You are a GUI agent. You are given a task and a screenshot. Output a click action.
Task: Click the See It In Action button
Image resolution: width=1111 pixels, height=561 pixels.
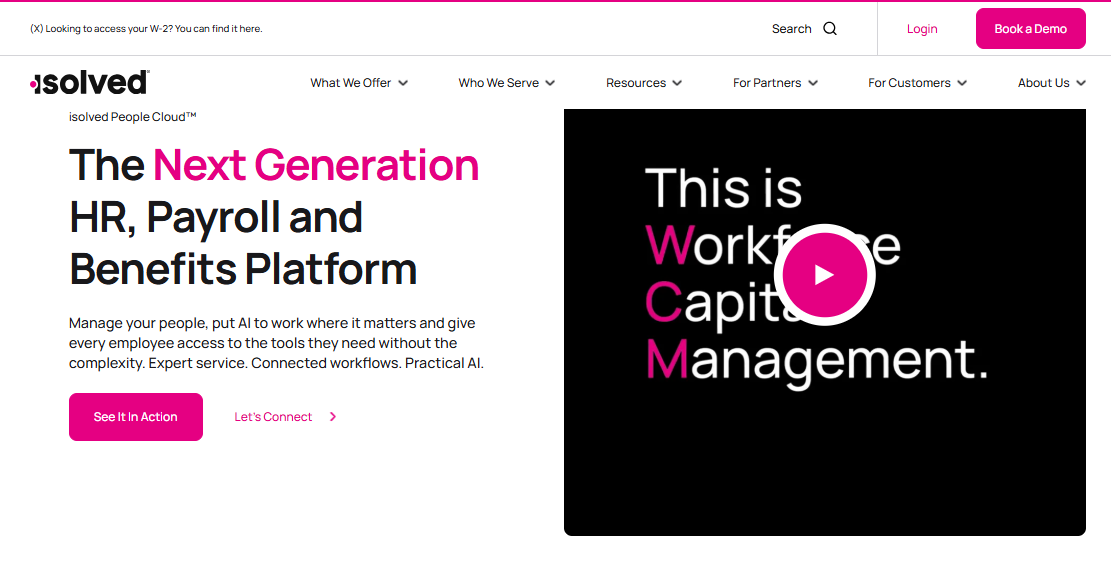tap(135, 416)
